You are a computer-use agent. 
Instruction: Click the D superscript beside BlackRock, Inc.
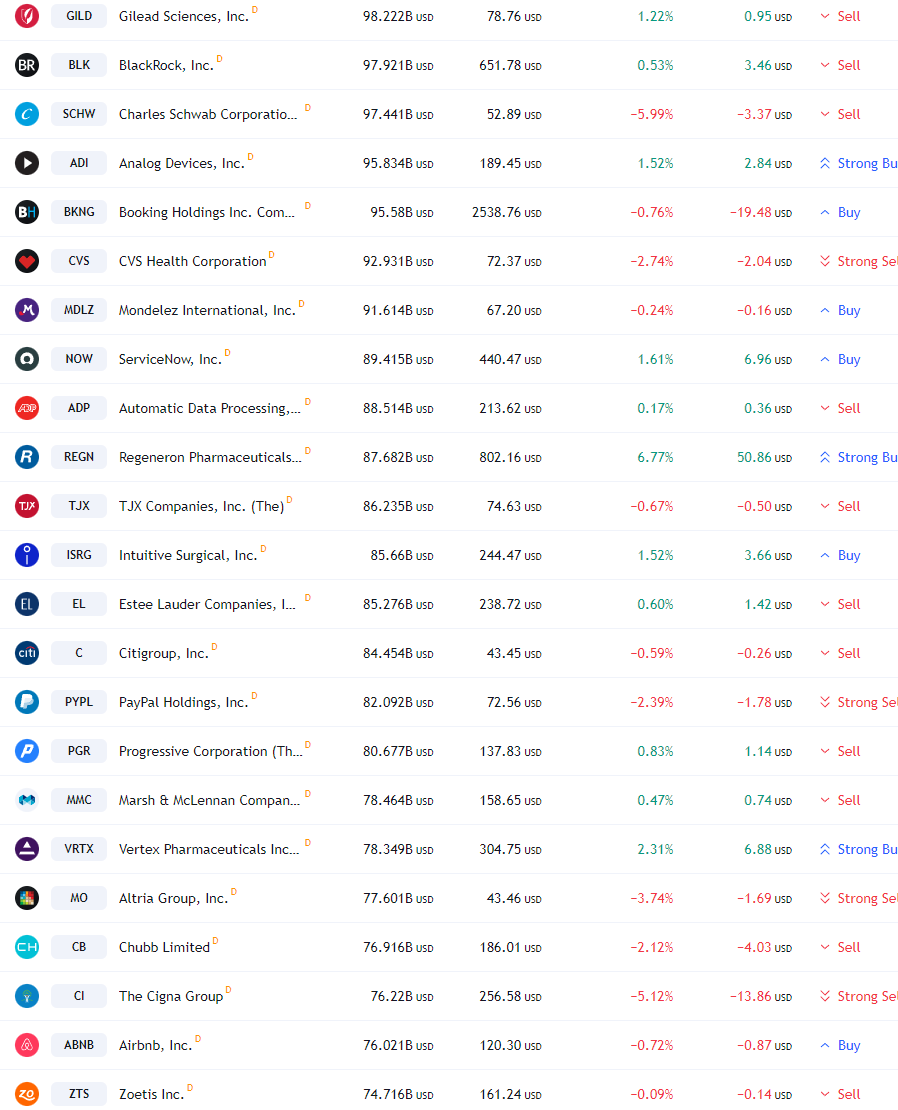(x=219, y=59)
